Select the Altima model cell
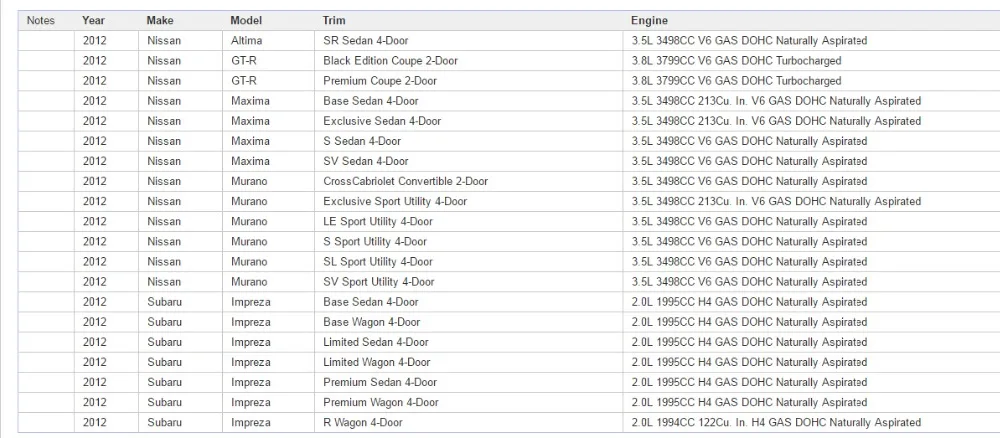 click(268, 41)
